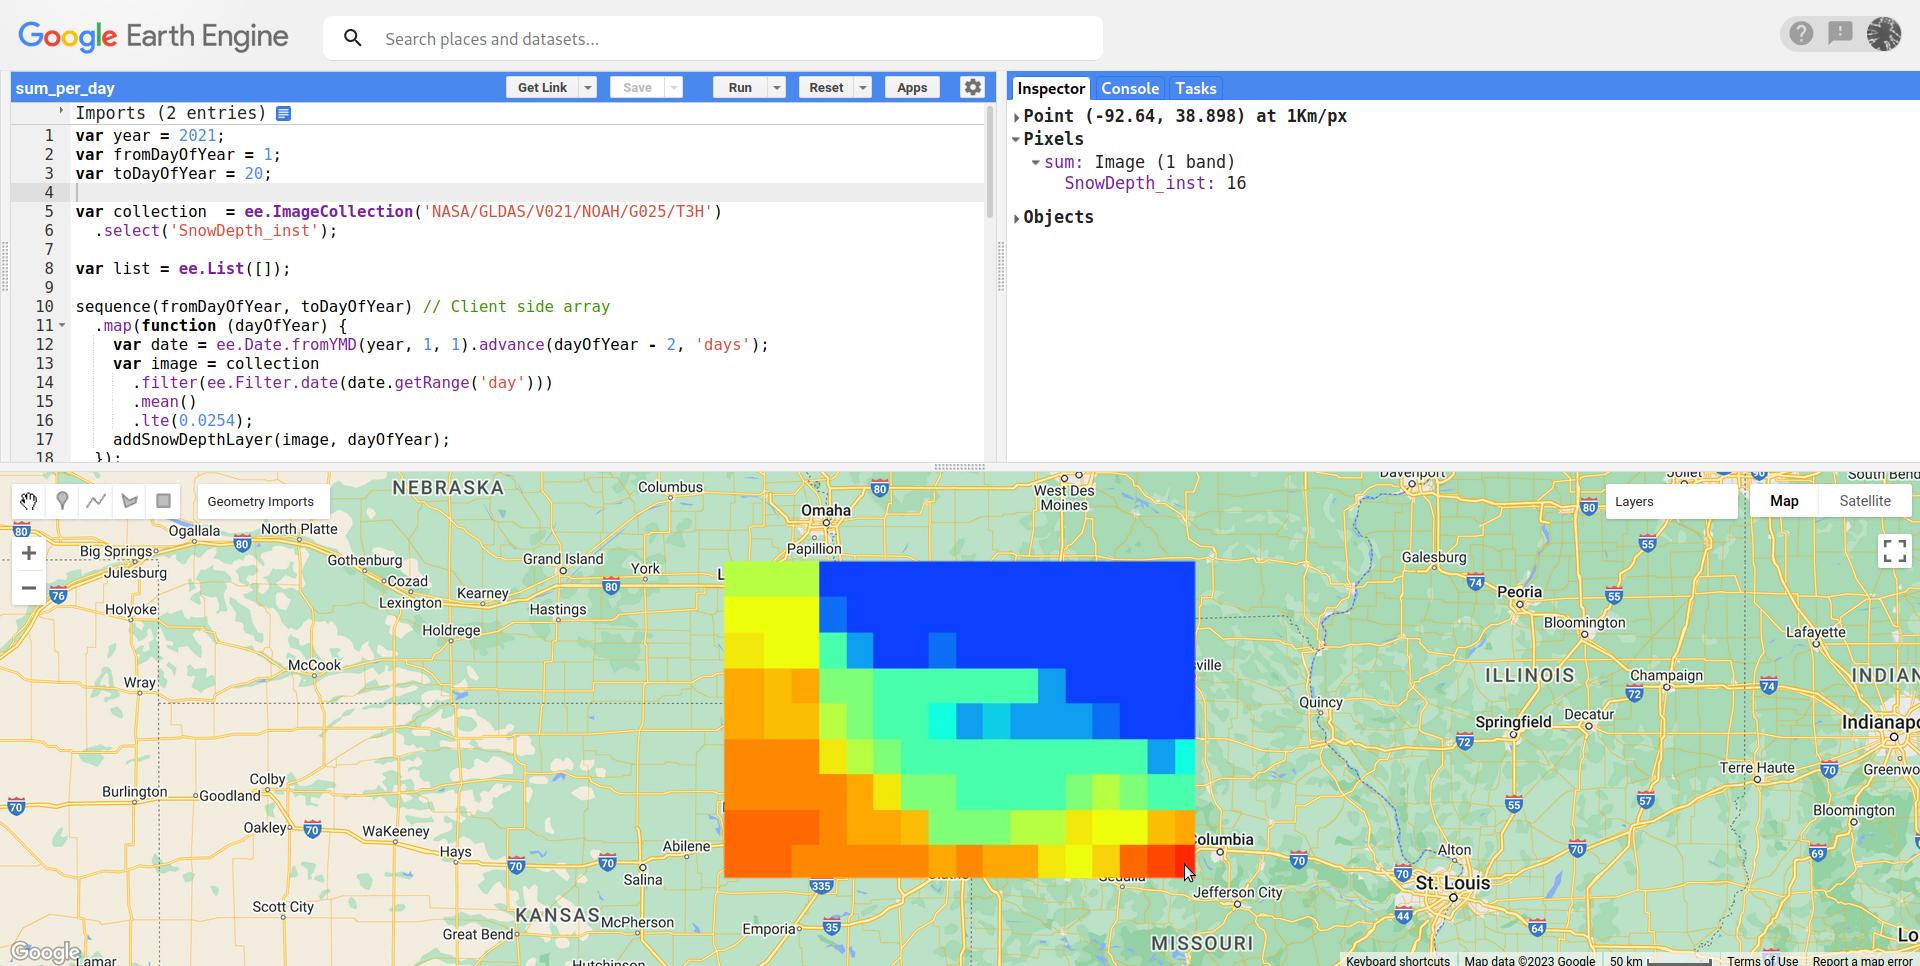This screenshot has height=966, width=1920.
Task: Click the Google Earth Engine logo
Action: tap(154, 38)
